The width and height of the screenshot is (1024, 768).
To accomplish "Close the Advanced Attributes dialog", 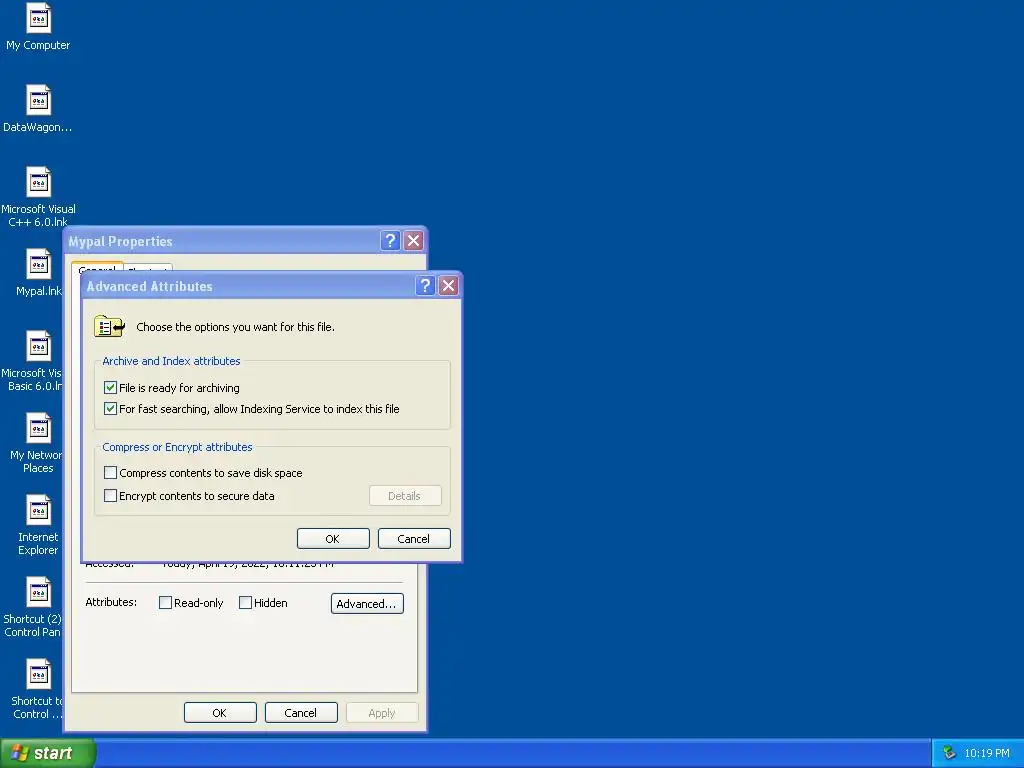I will click(448, 285).
